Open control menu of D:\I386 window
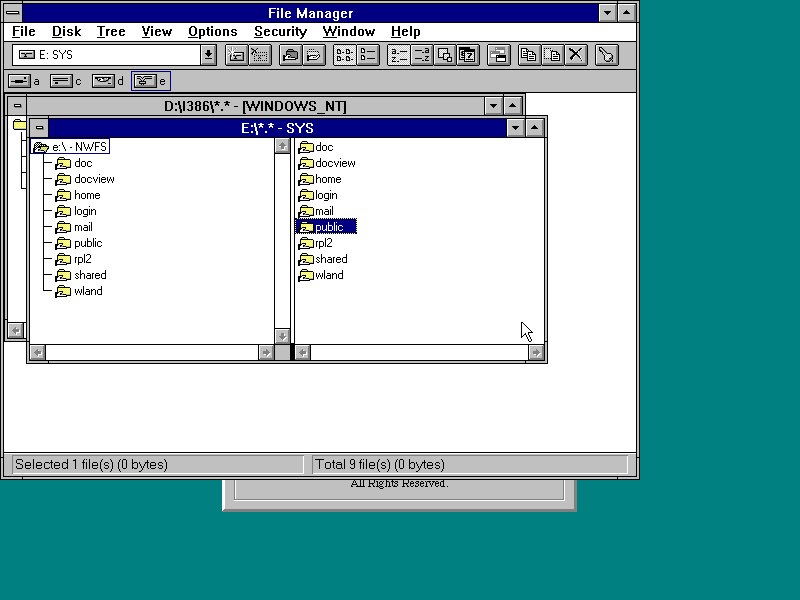Viewport: 800px width, 600px height. [17, 106]
